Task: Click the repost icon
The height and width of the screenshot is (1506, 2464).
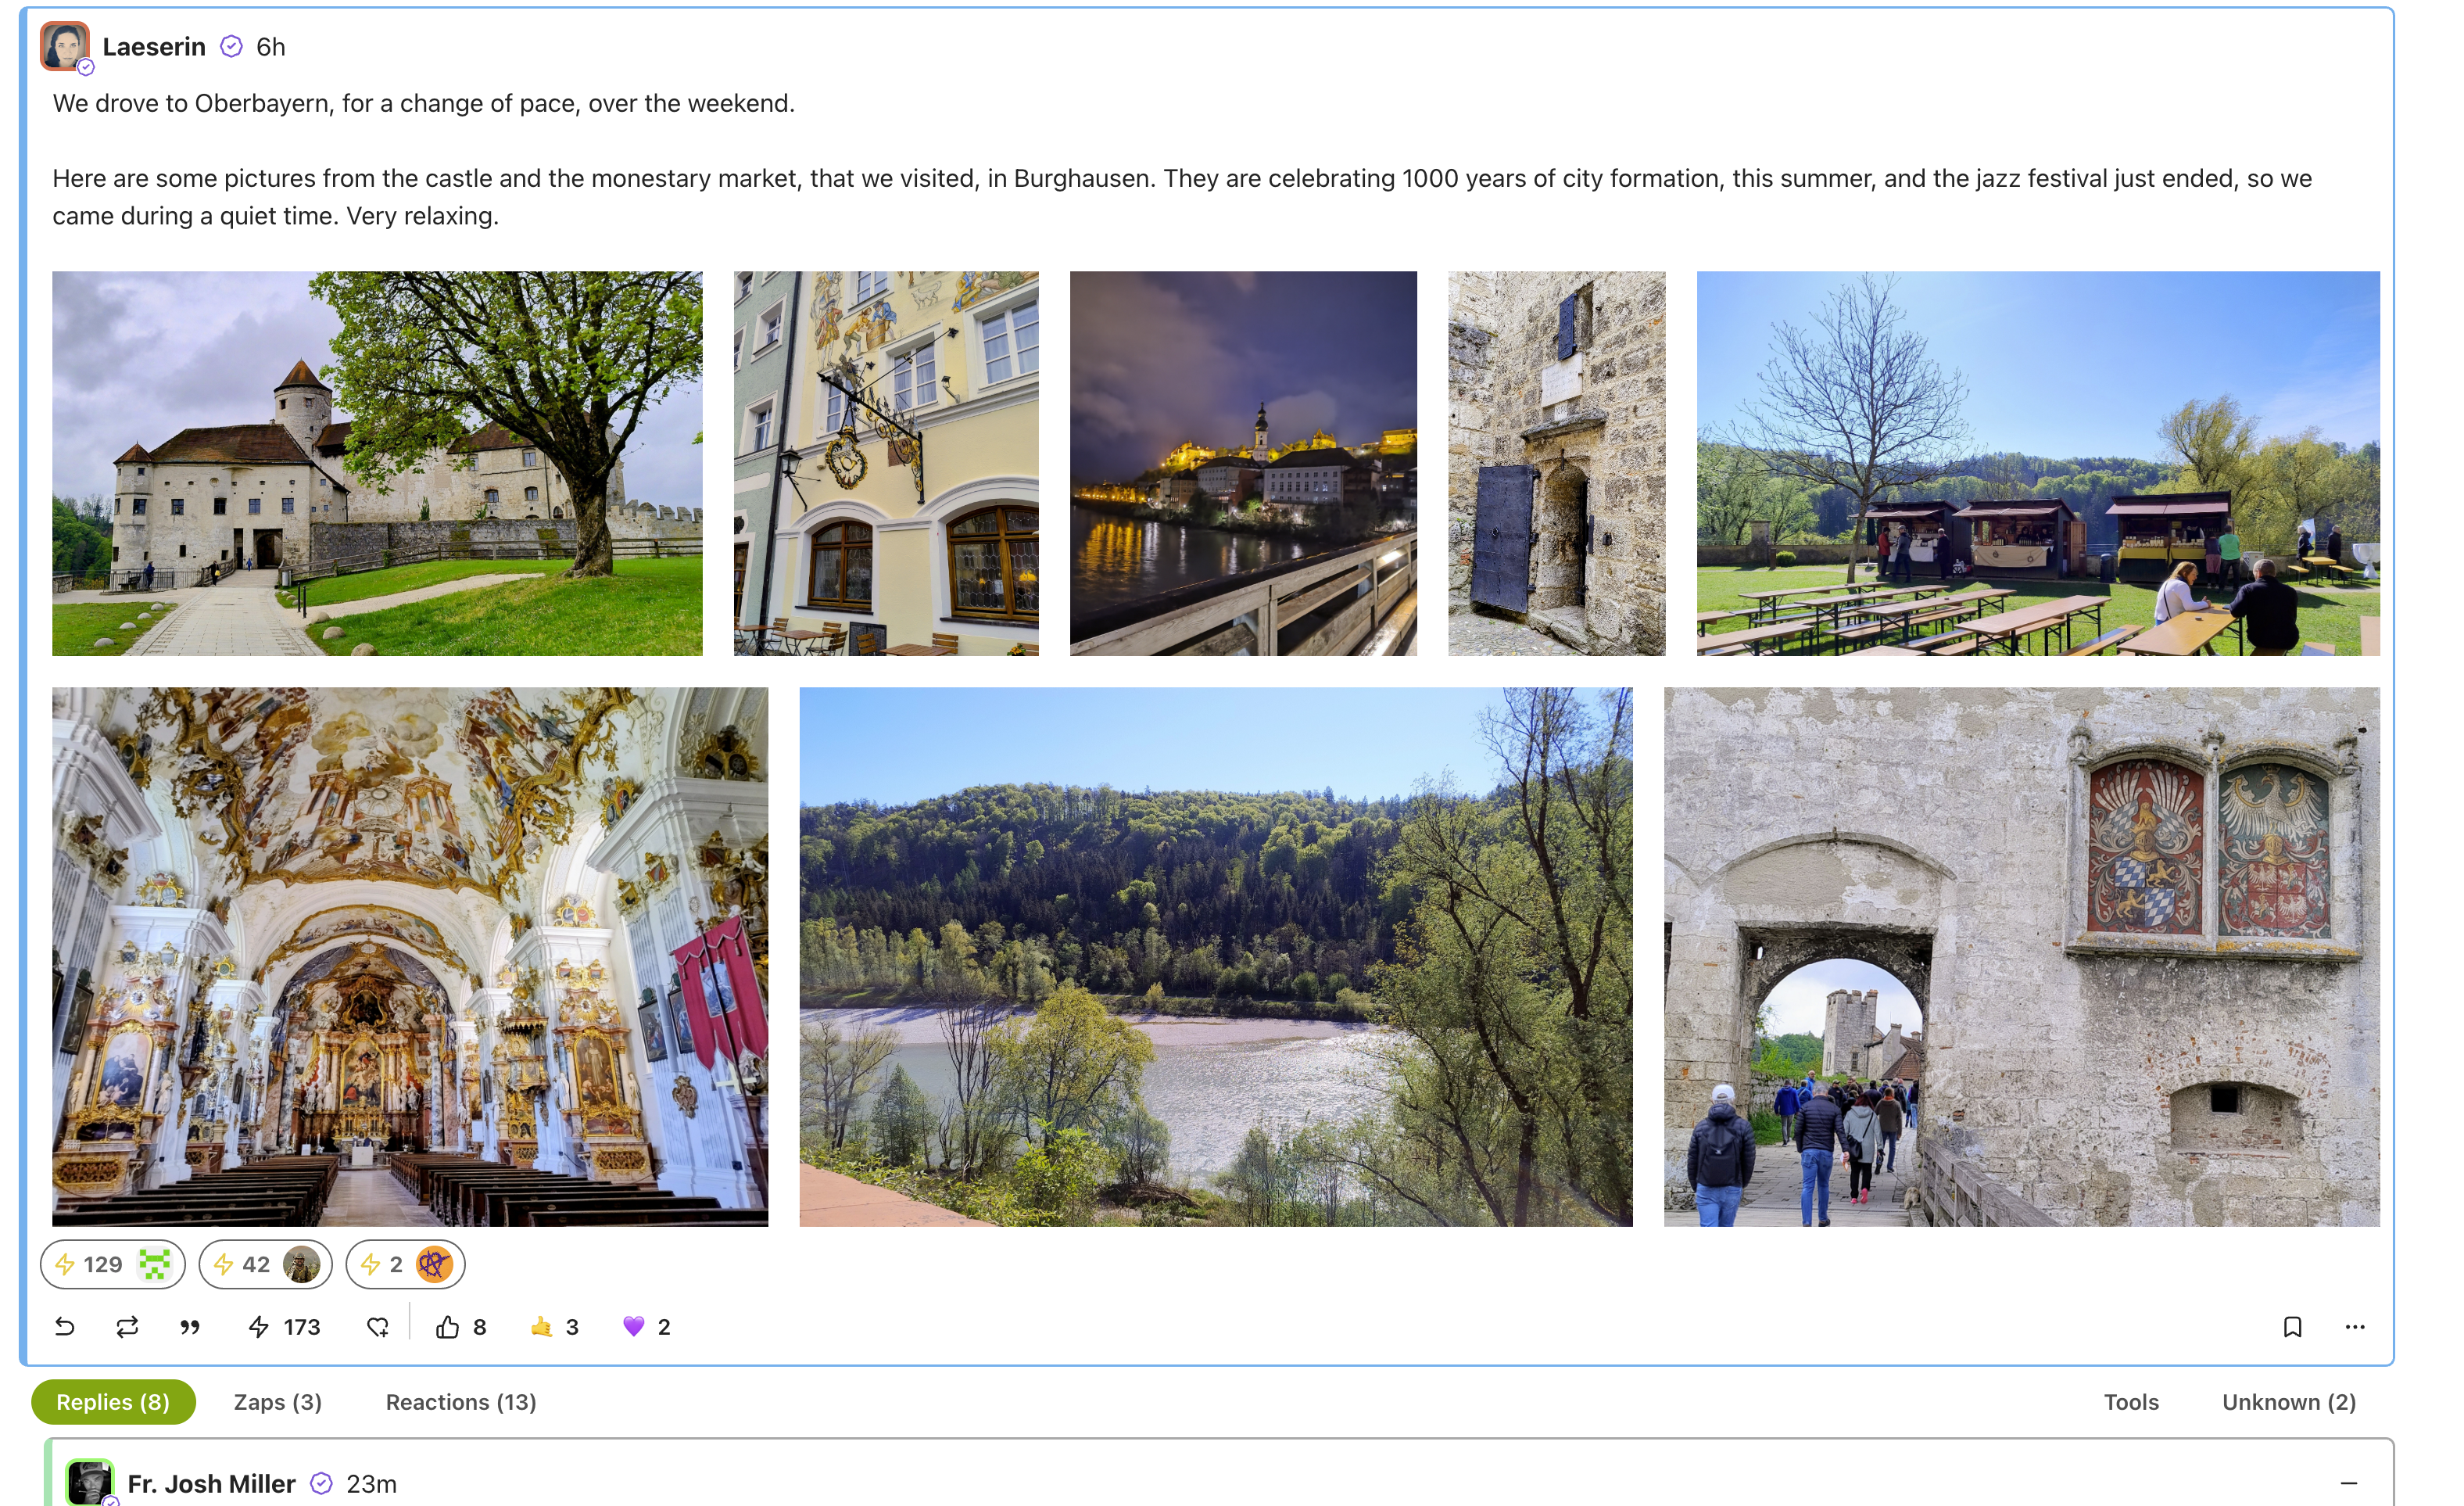Action: tap(127, 1327)
